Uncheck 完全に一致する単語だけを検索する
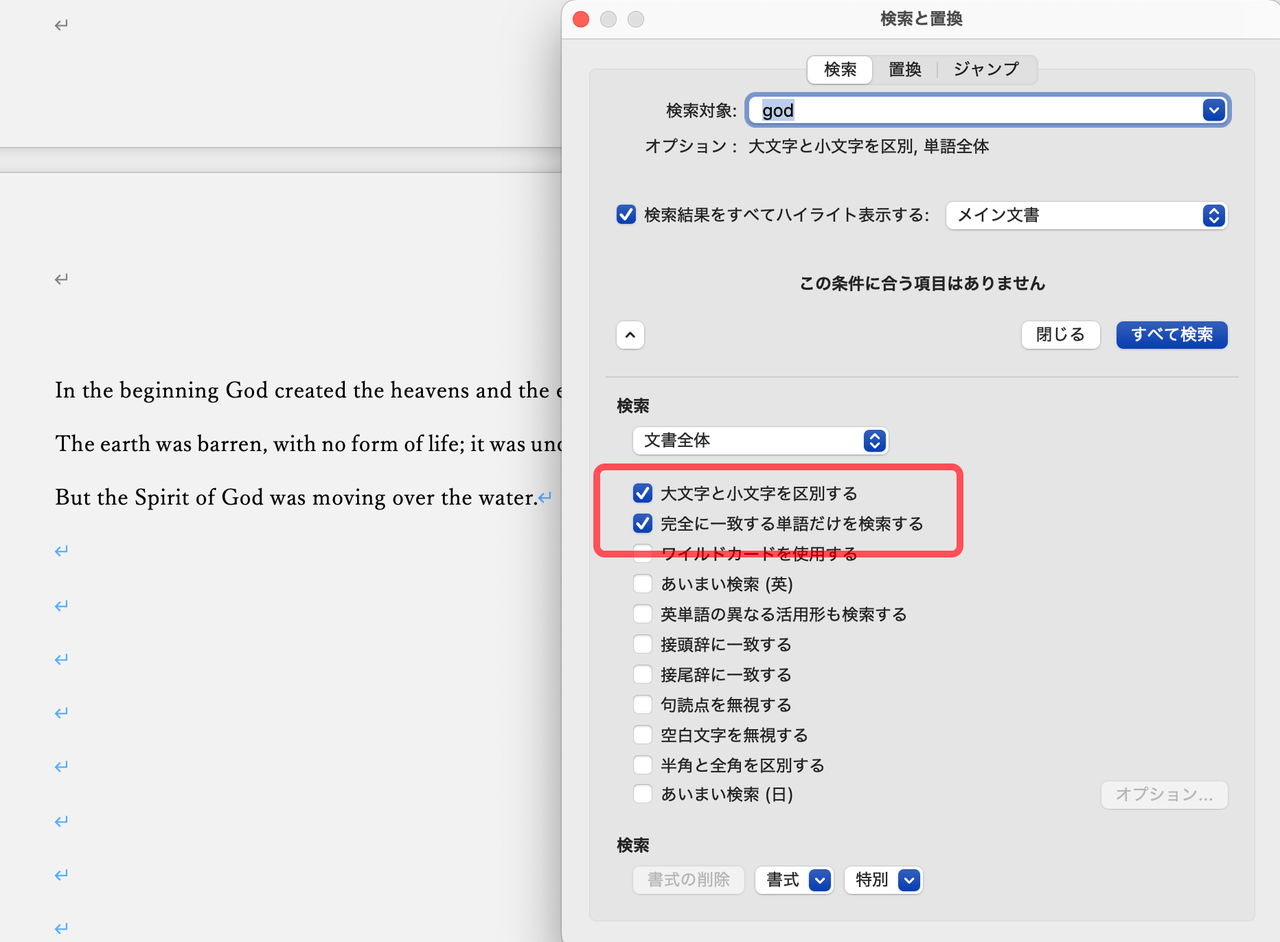The height and width of the screenshot is (942, 1280). (x=642, y=523)
